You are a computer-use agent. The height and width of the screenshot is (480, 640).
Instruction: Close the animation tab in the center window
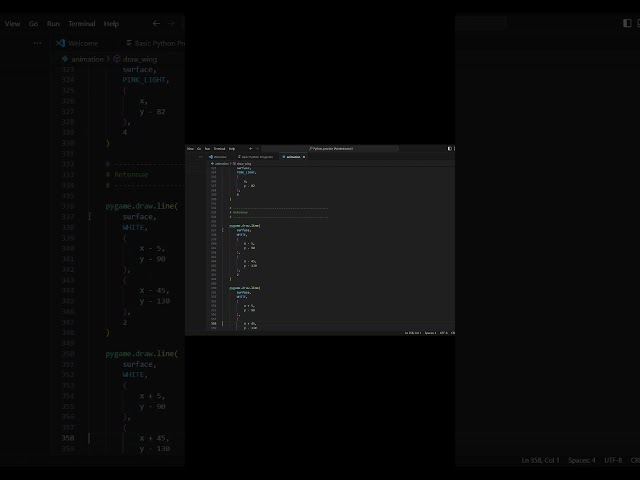[304, 157]
